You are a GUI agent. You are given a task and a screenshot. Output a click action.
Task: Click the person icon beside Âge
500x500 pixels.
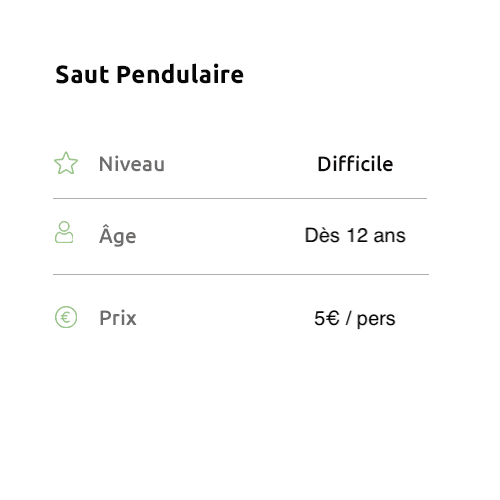click(64, 232)
